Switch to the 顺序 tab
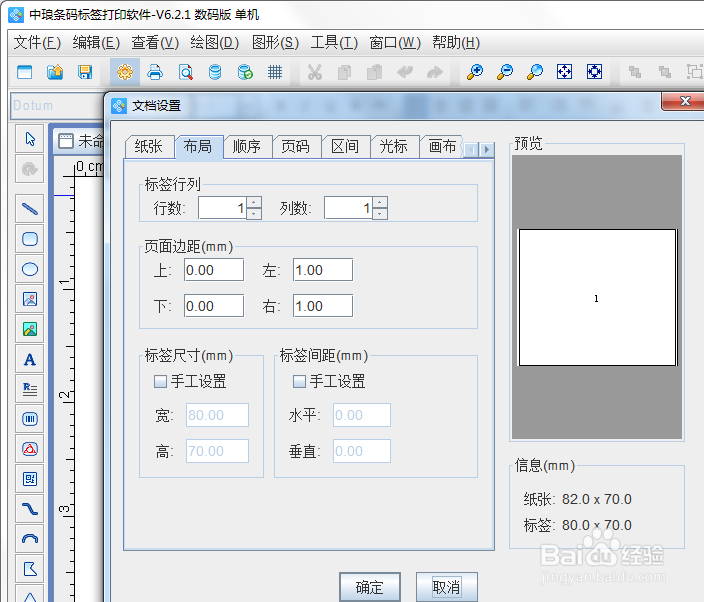704x602 pixels. pos(246,146)
